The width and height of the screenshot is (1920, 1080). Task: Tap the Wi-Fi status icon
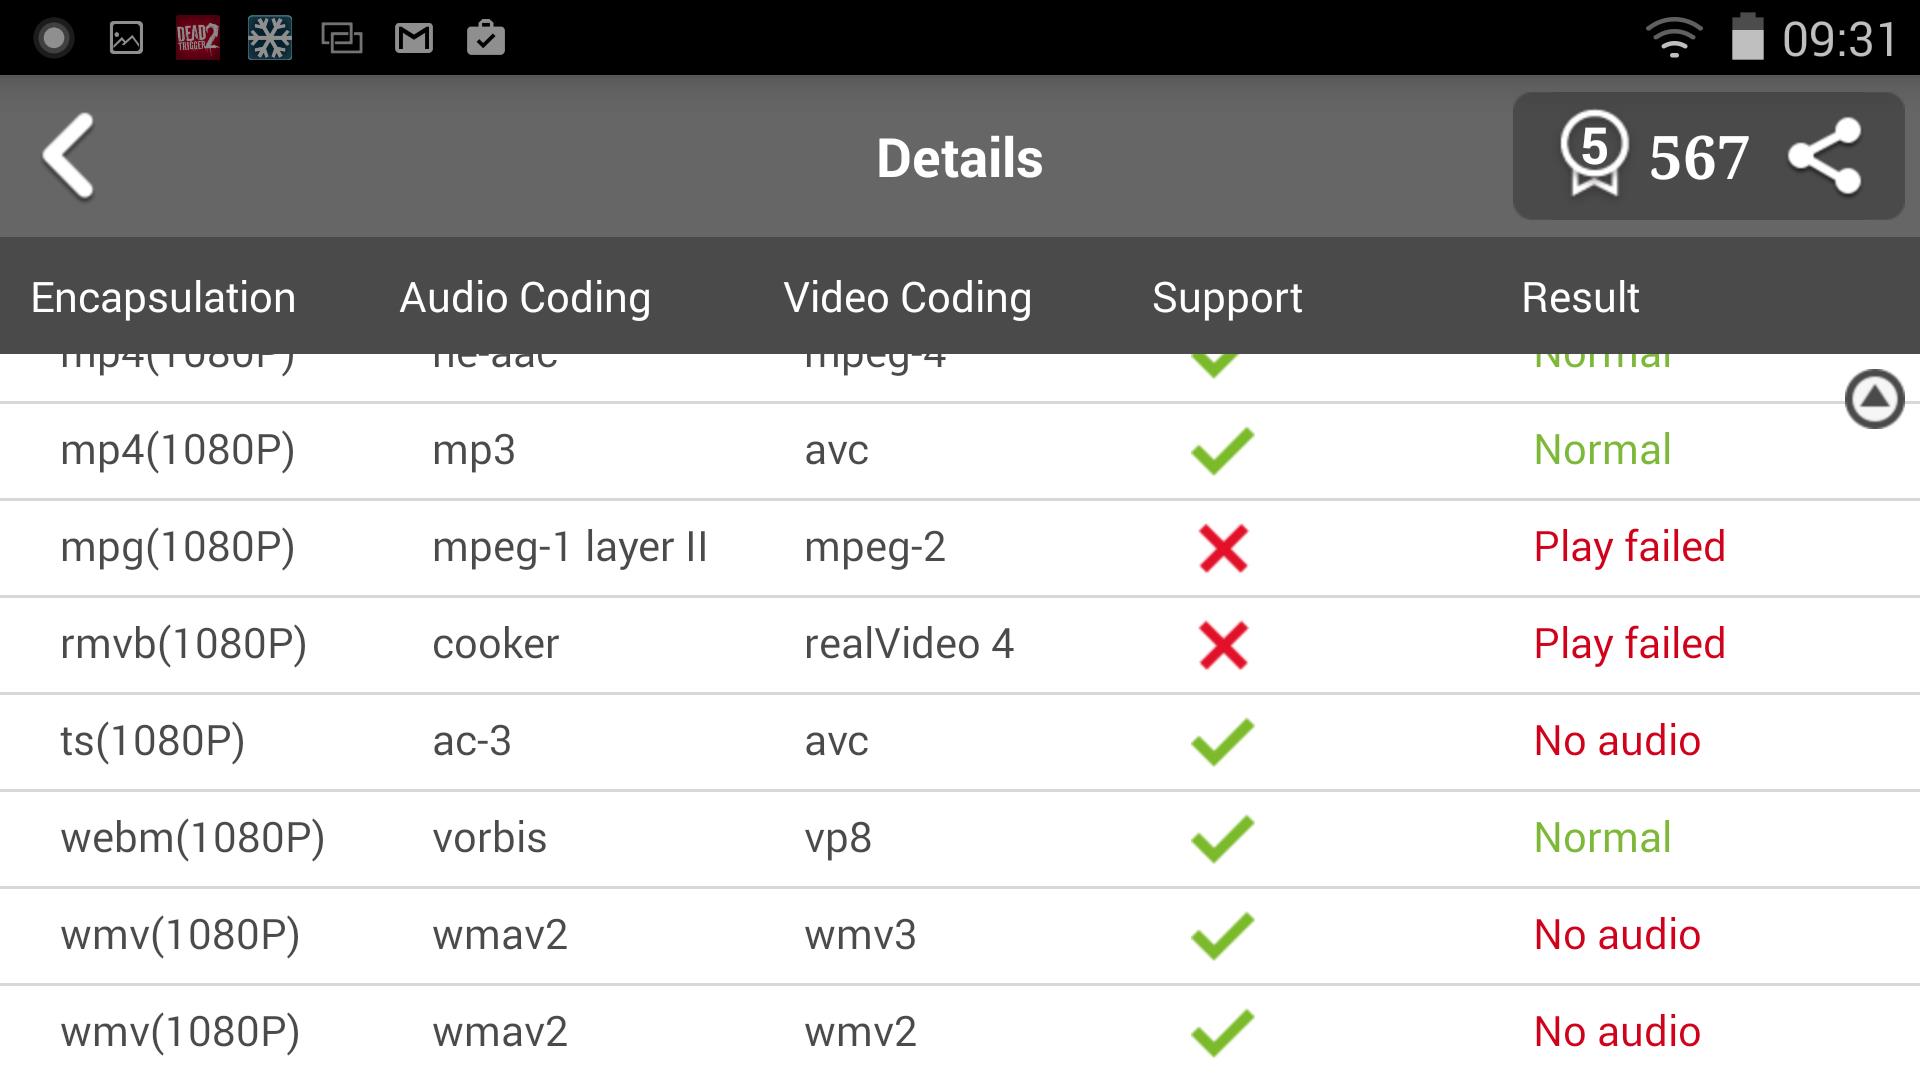pos(1674,39)
